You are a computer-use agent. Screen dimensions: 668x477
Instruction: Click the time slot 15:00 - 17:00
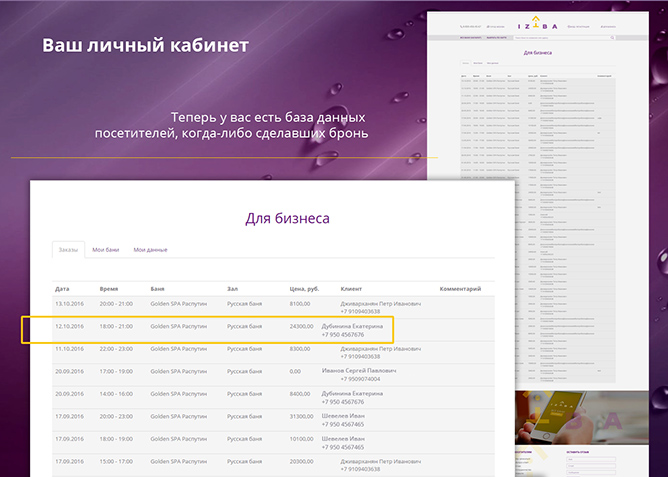tap(116, 461)
